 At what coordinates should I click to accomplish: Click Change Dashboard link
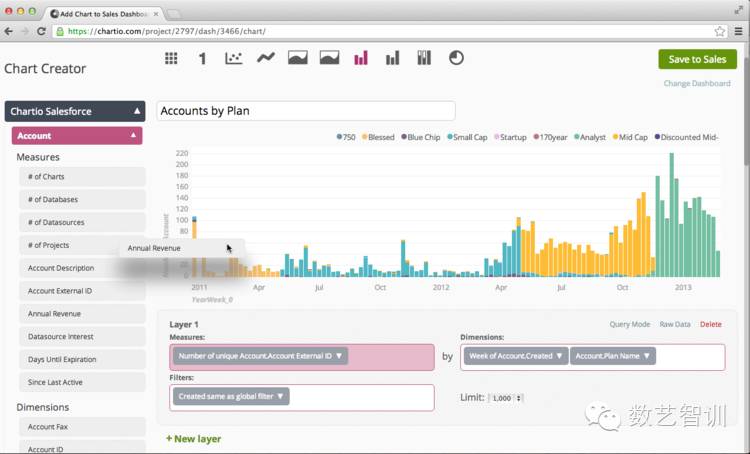pos(697,83)
